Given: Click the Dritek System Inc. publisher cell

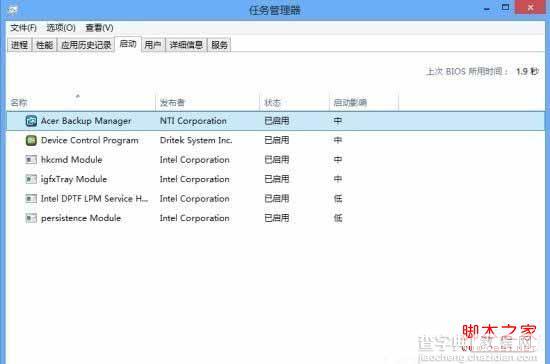Looking at the screenshot, I should click(x=196, y=140).
